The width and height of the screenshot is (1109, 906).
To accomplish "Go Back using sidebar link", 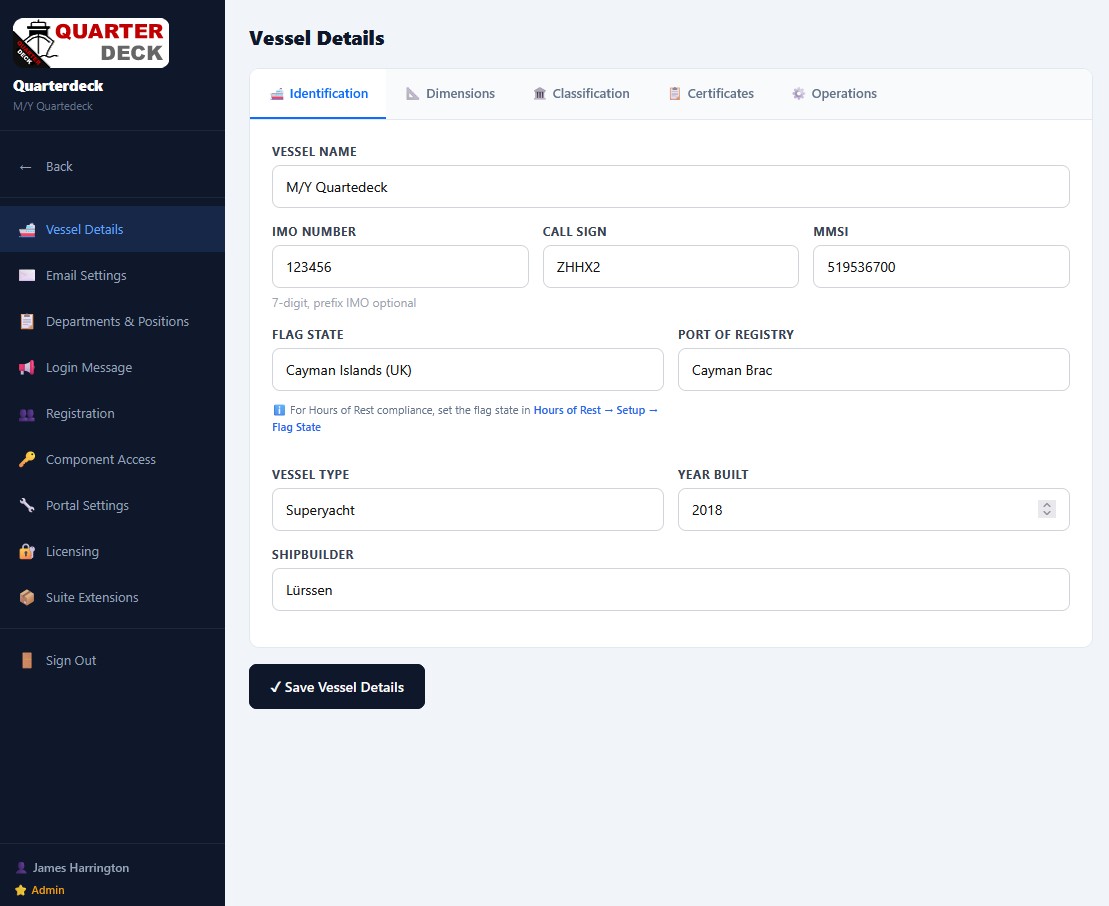I will [x=112, y=167].
